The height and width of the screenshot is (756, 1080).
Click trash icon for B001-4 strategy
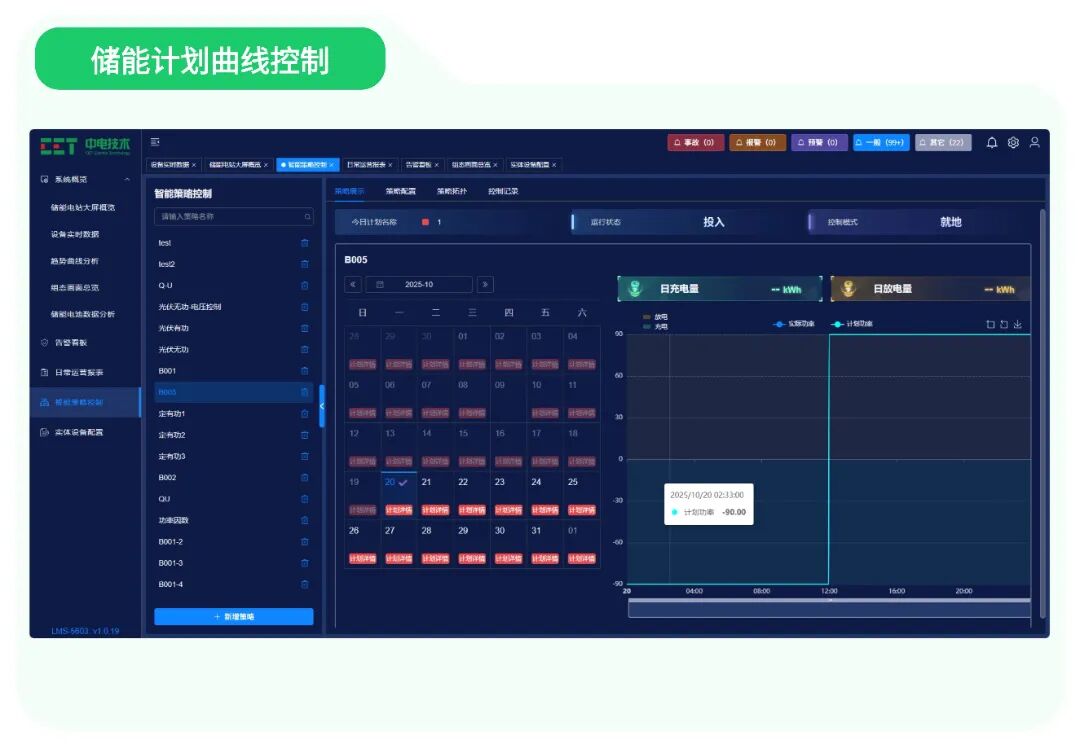(x=304, y=585)
